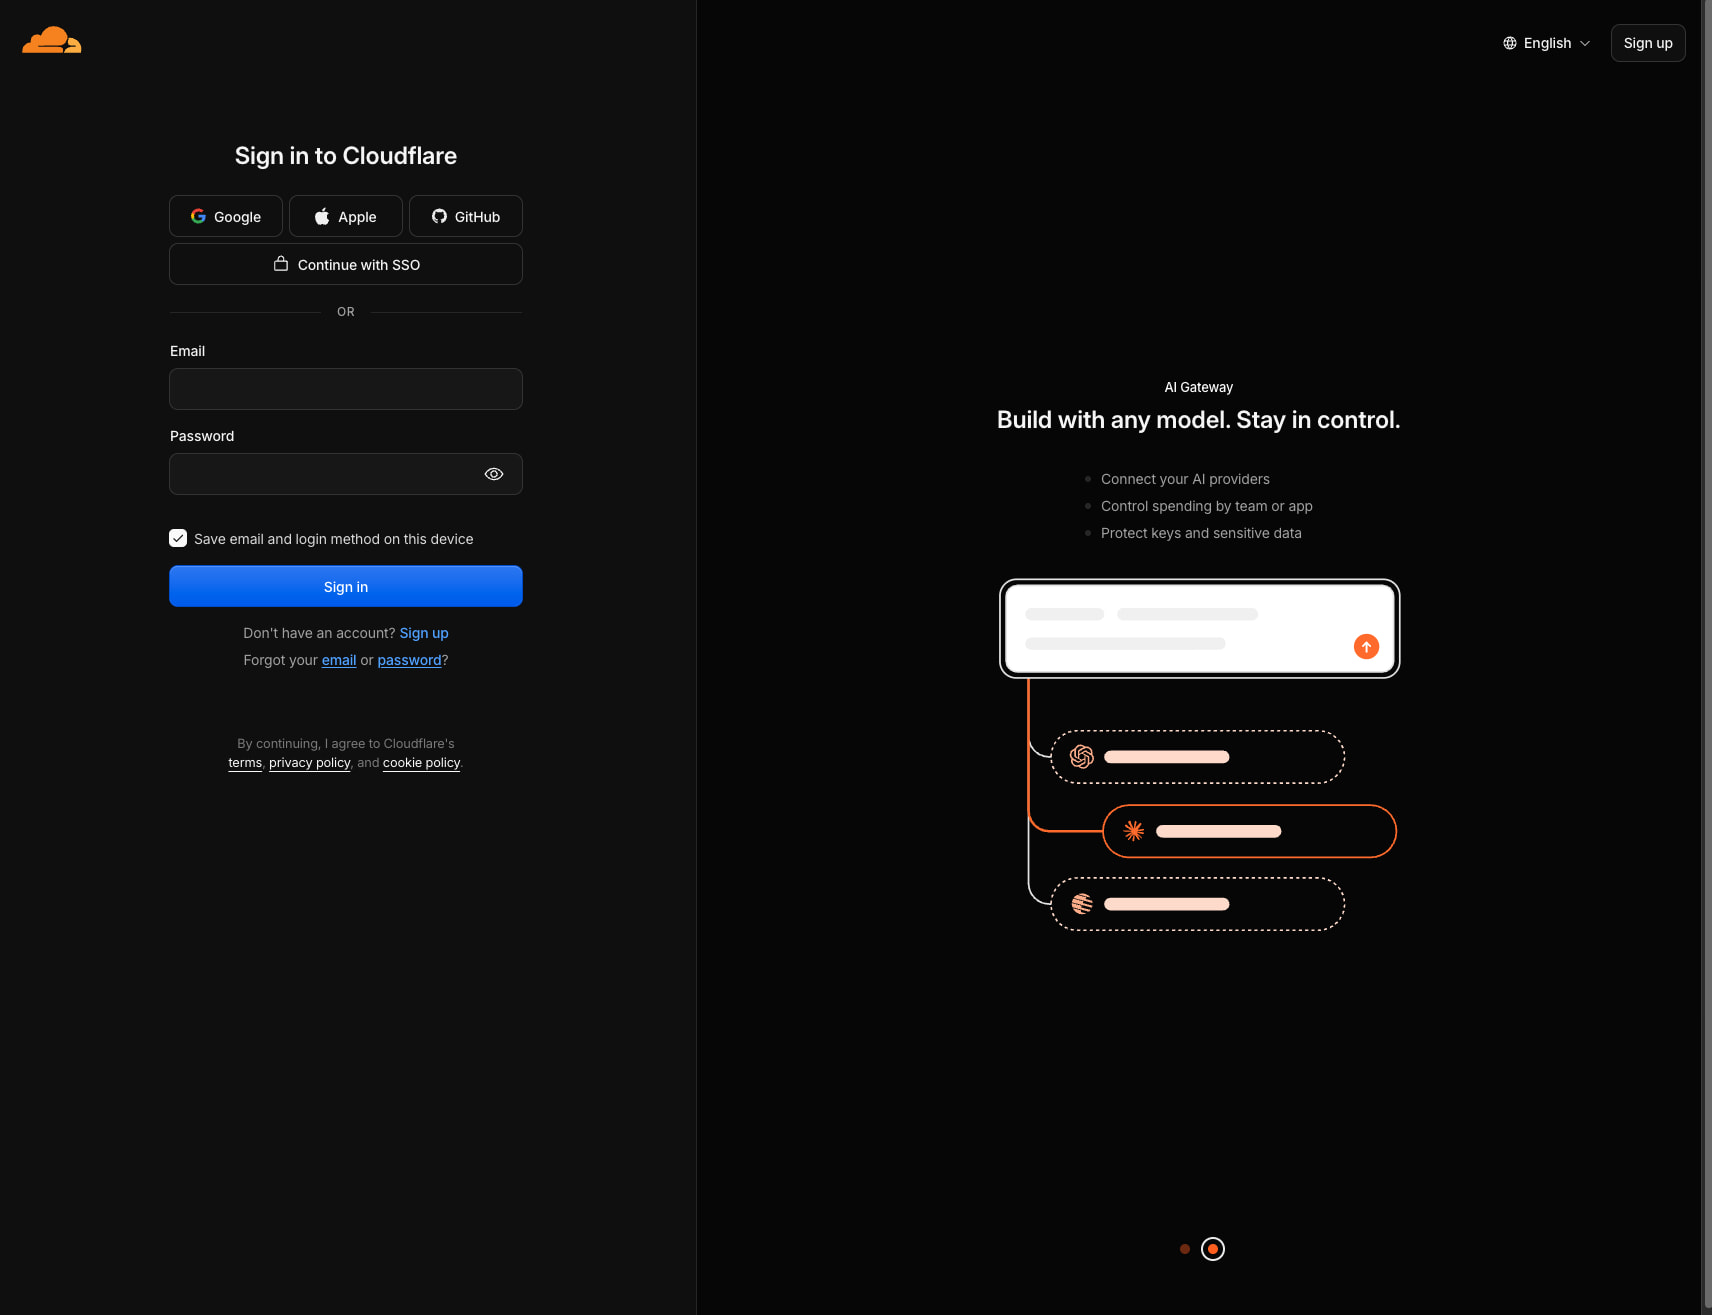Click the lock icon on SSO button
The height and width of the screenshot is (1315, 1712).
(x=281, y=264)
